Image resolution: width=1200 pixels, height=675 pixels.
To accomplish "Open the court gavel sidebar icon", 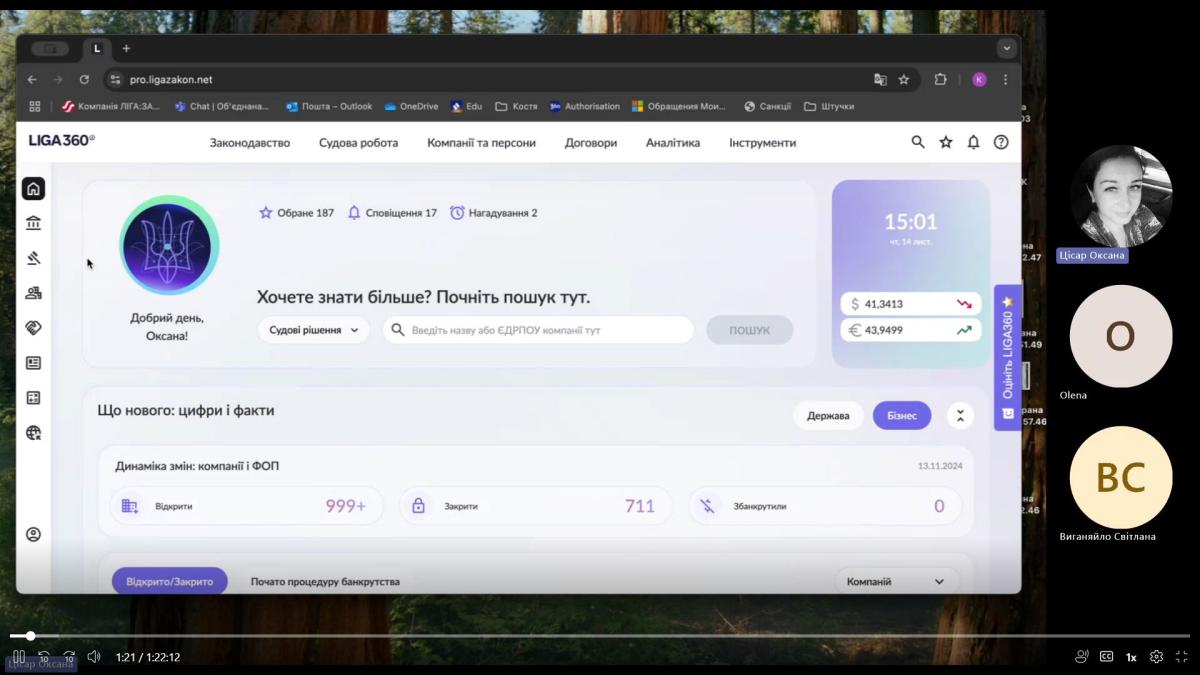I will tap(34, 258).
